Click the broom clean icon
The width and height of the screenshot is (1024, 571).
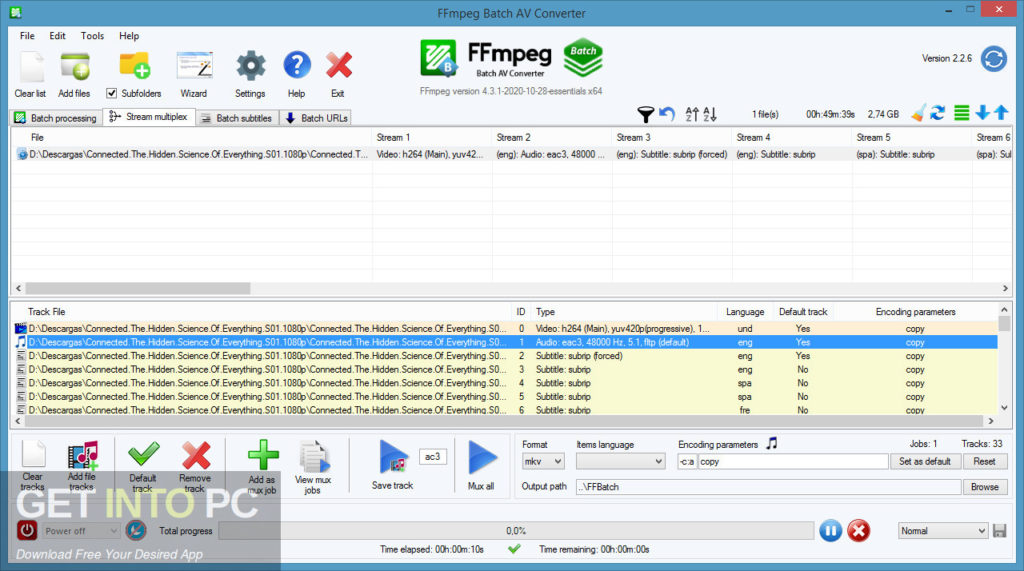(x=918, y=114)
